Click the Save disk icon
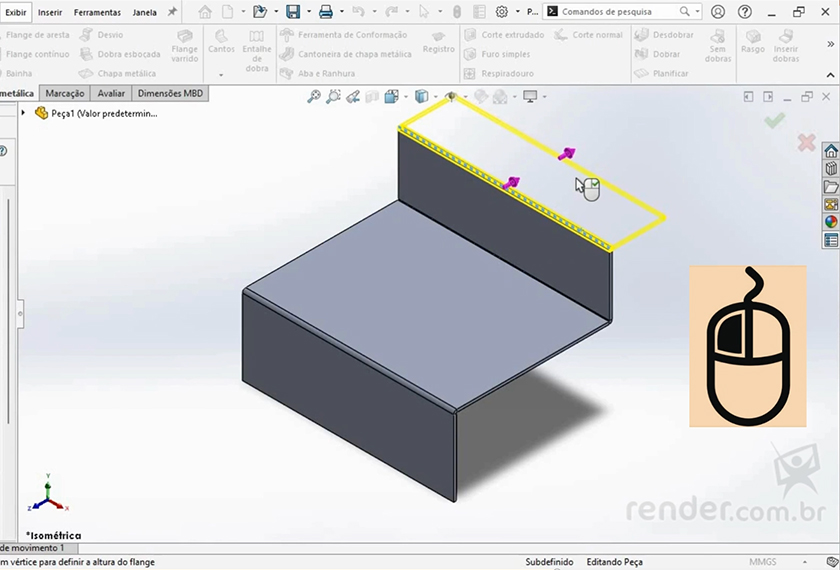 point(293,12)
